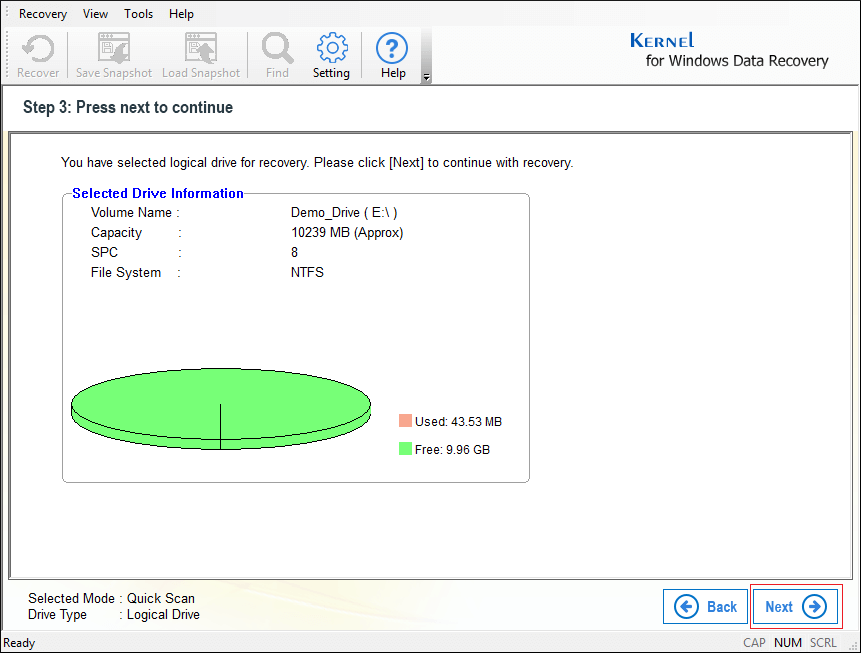861x653 pixels.
Task: Click the Free: 9.96 GB label
Action: click(x=452, y=449)
